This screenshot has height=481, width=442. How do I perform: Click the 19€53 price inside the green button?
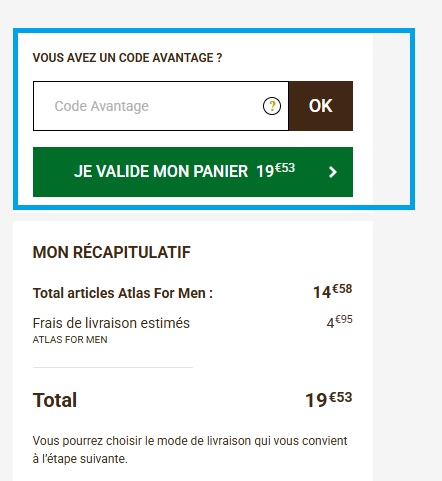(275, 170)
